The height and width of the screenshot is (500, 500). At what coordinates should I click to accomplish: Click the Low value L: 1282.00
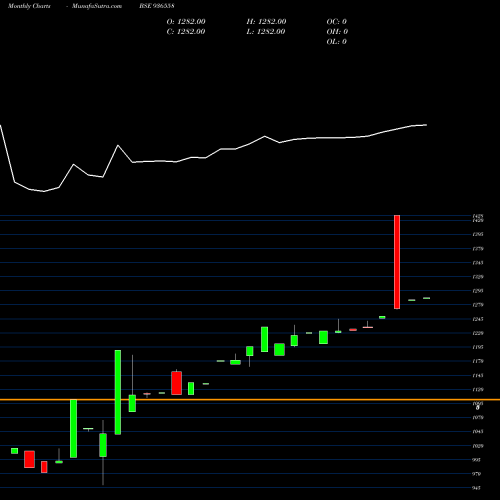pyautogui.click(x=266, y=32)
